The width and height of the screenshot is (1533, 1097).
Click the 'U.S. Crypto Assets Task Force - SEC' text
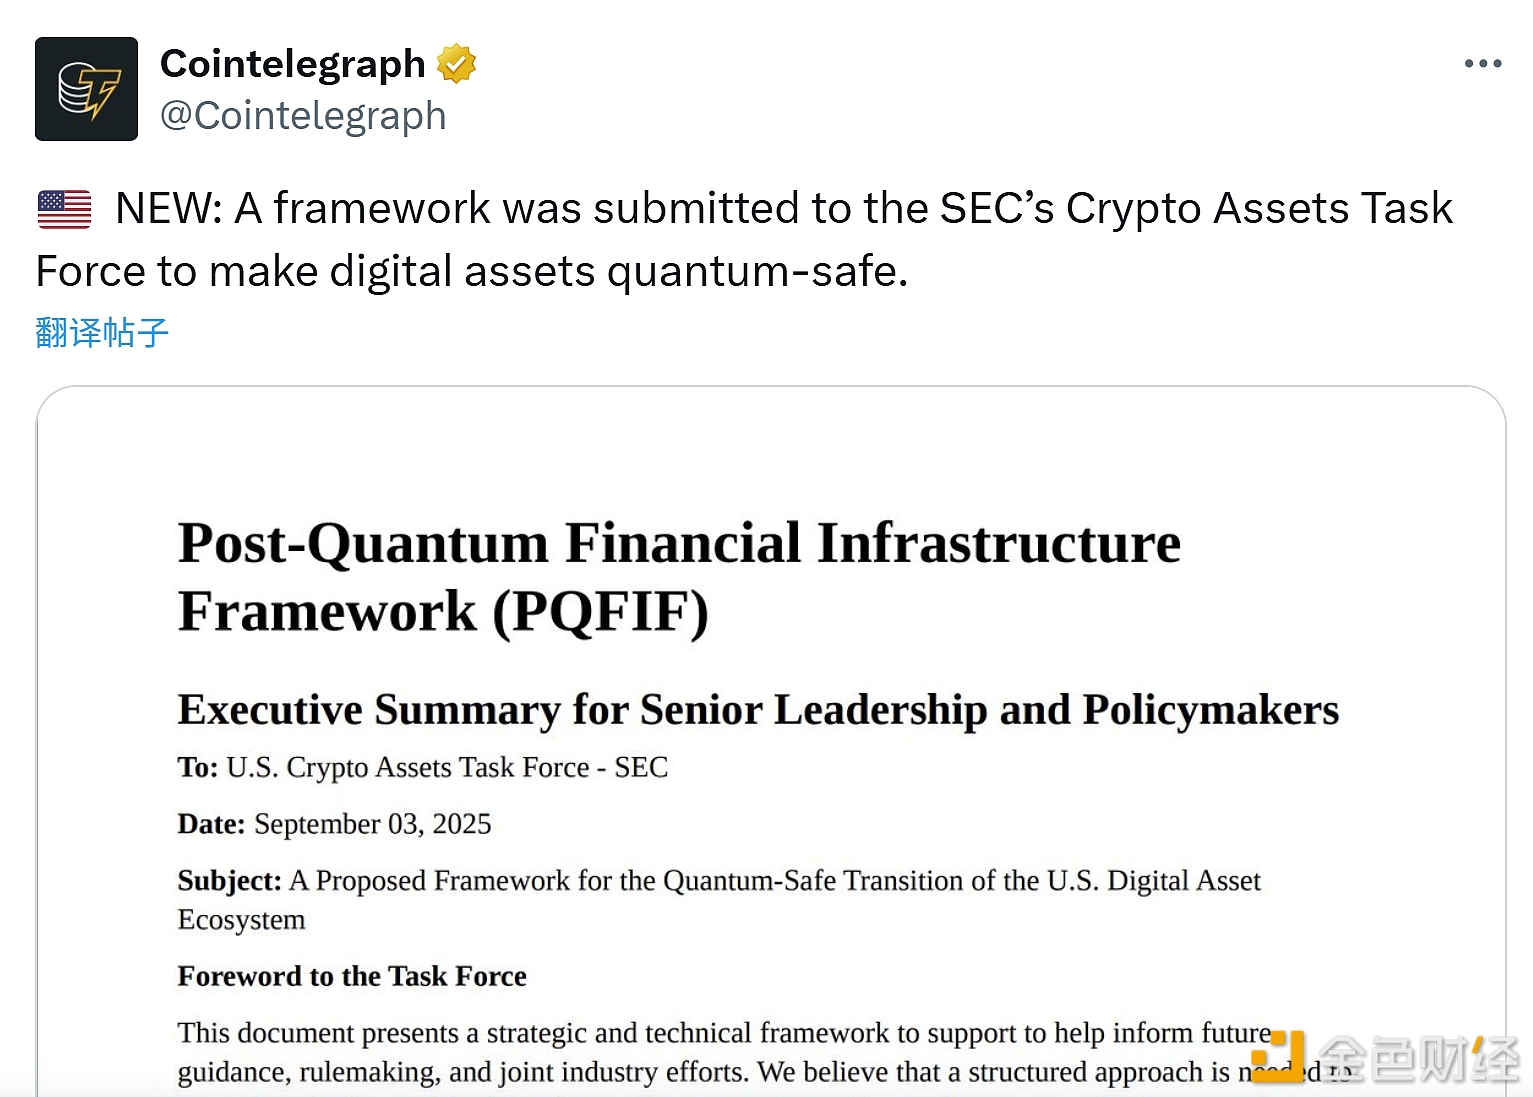[x=447, y=767]
